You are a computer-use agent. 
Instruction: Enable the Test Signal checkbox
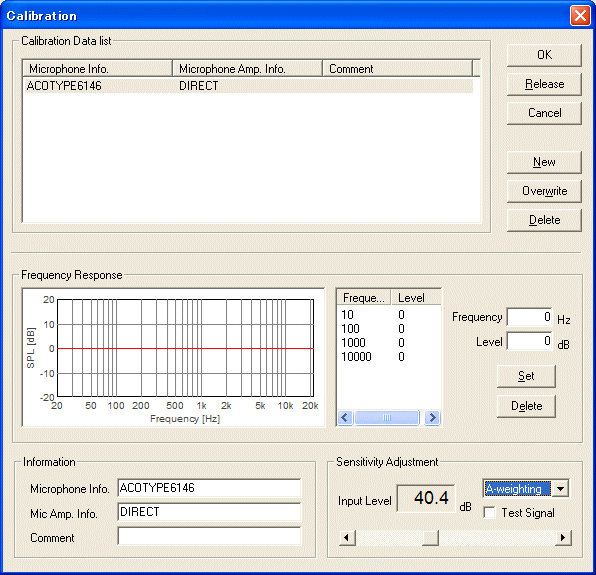489,513
